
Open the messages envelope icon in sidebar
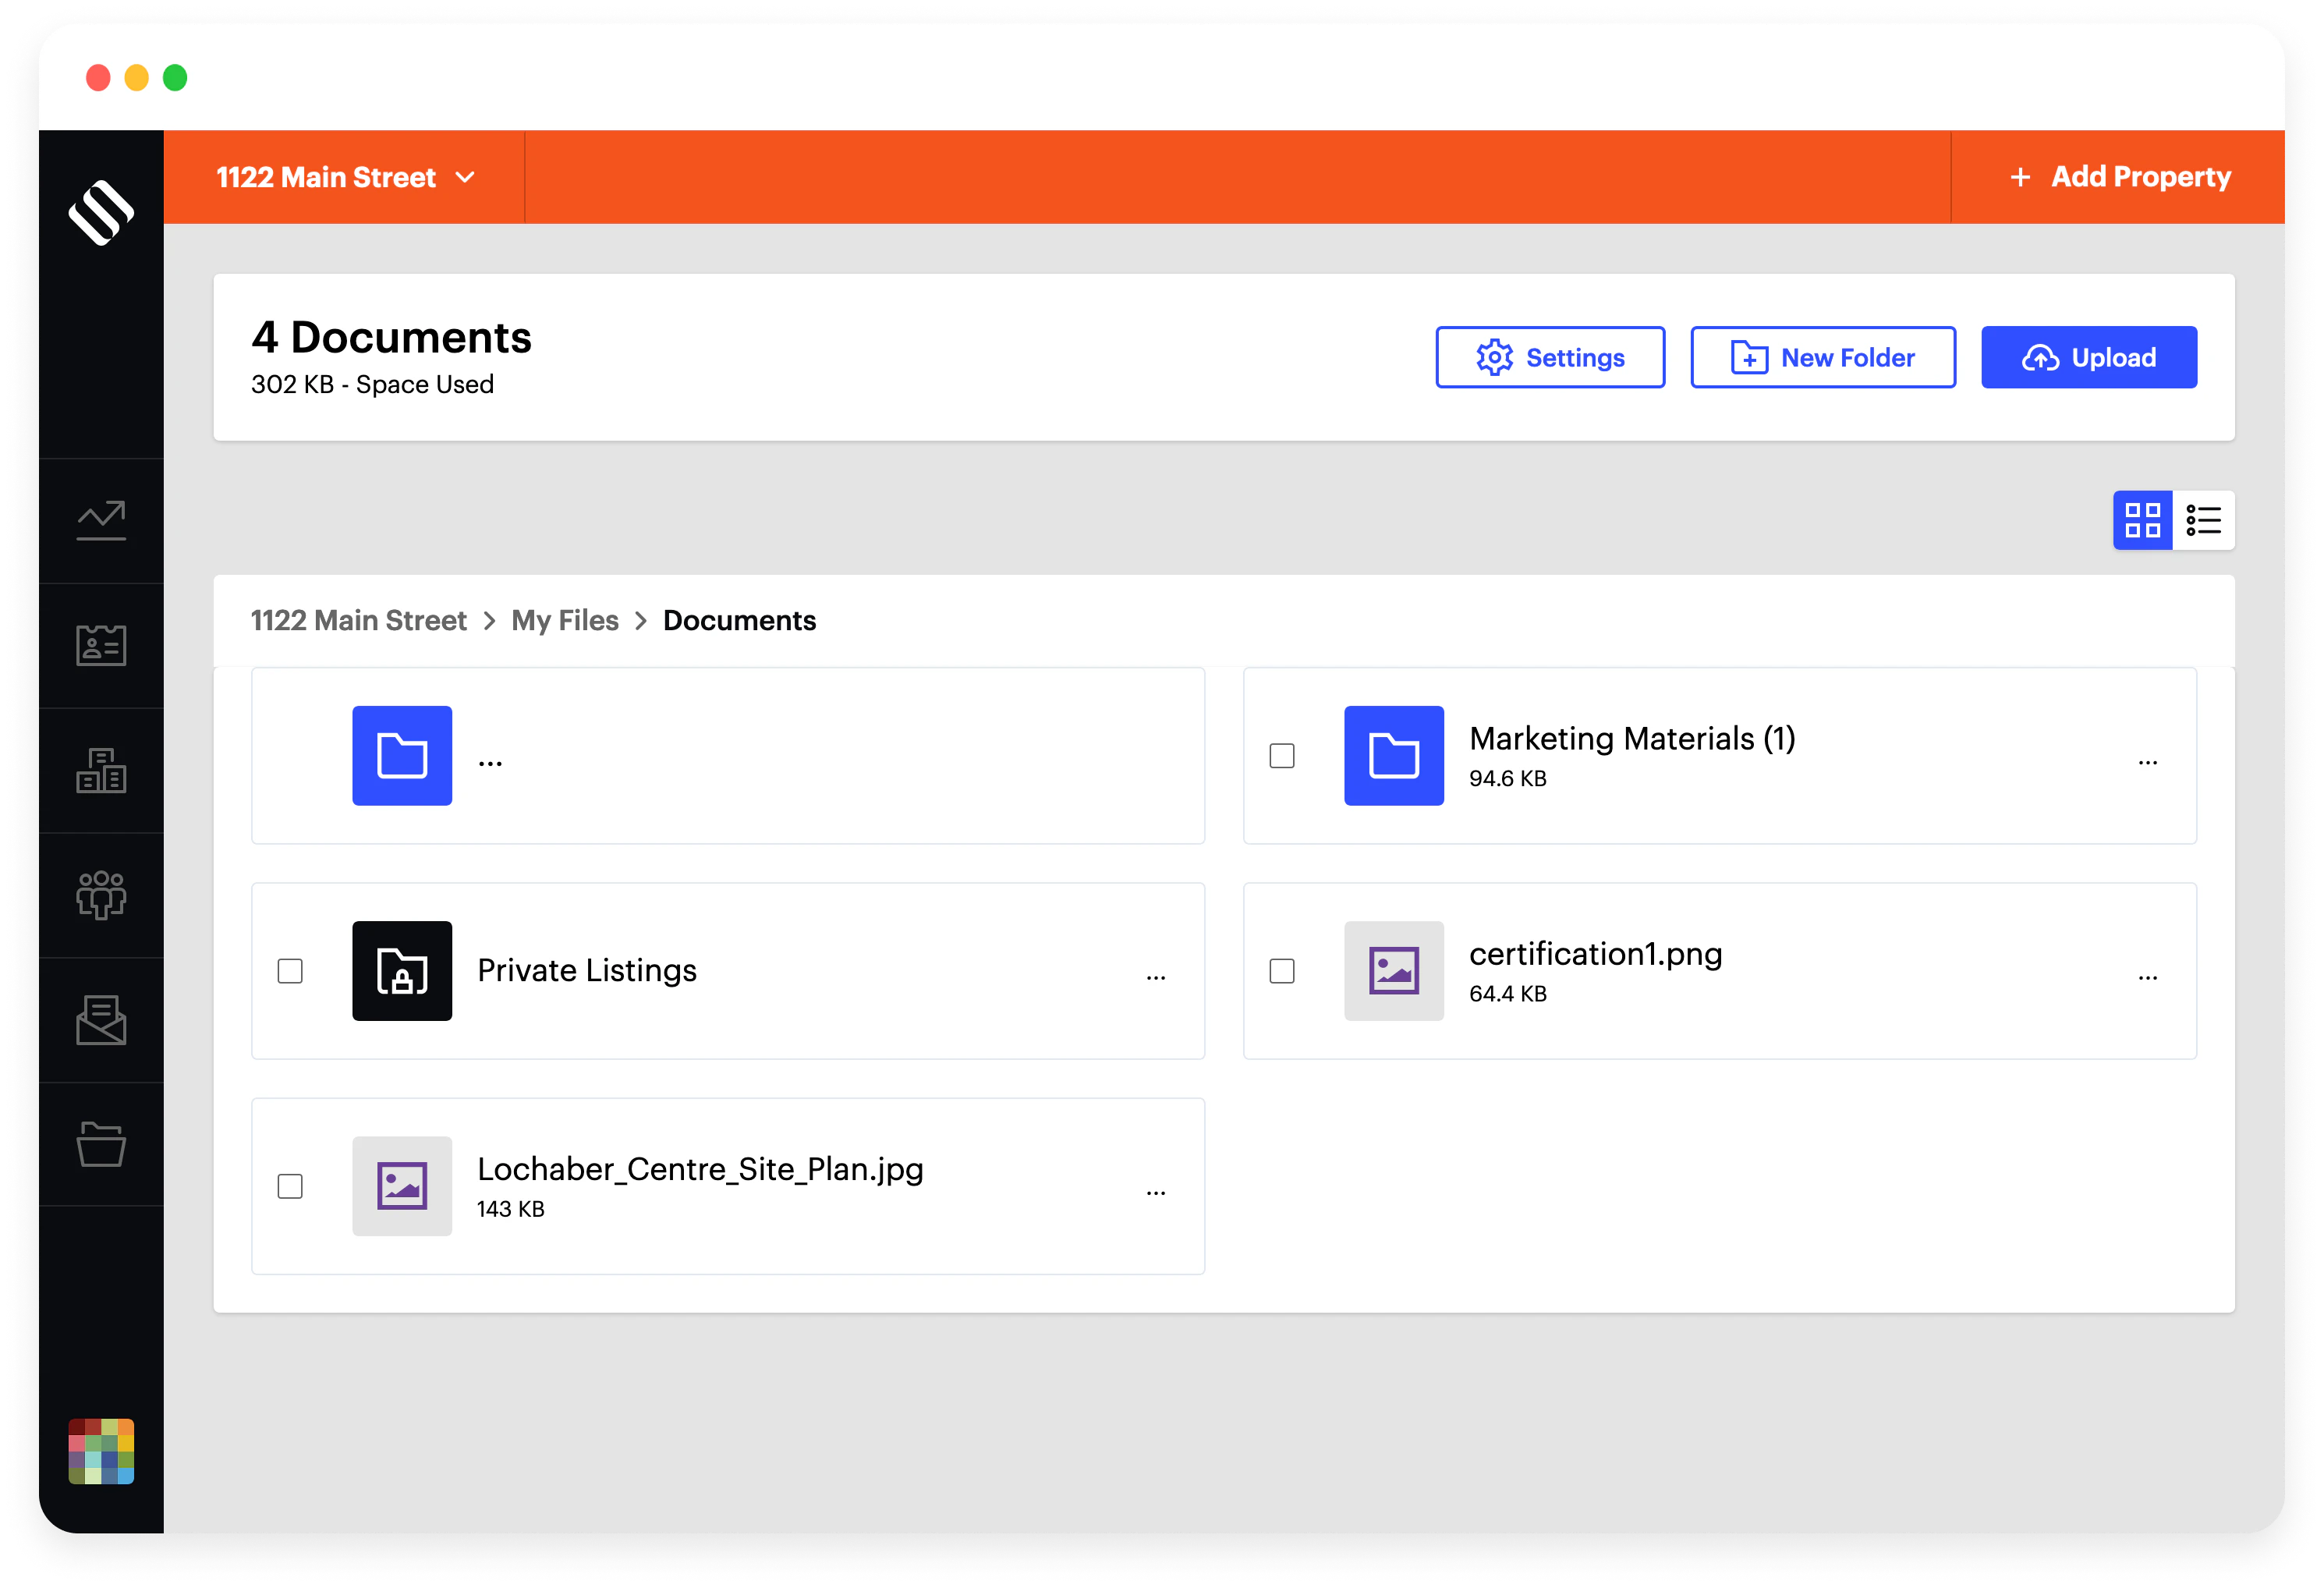[x=101, y=1021]
